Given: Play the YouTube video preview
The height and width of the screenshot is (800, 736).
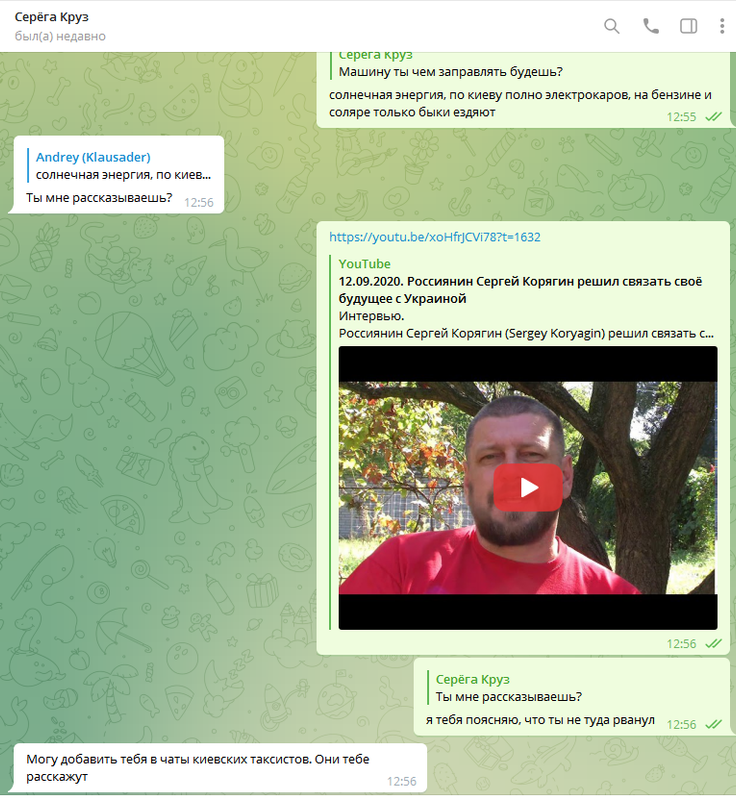Looking at the screenshot, I should [528, 488].
